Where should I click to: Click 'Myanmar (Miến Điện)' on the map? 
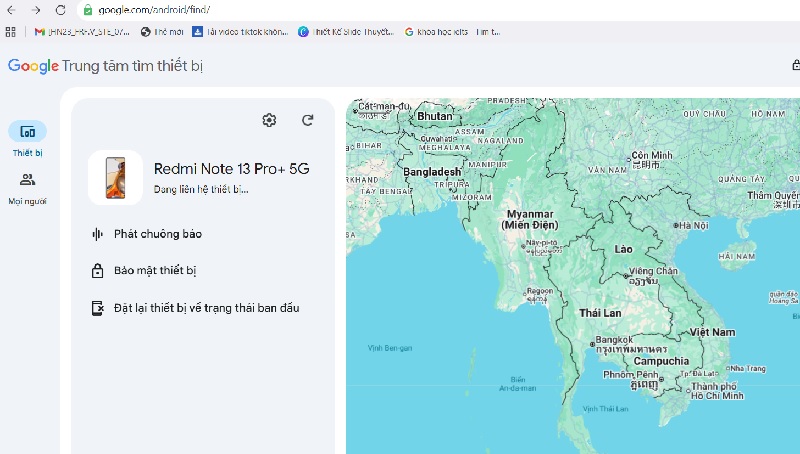click(x=530, y=219)
